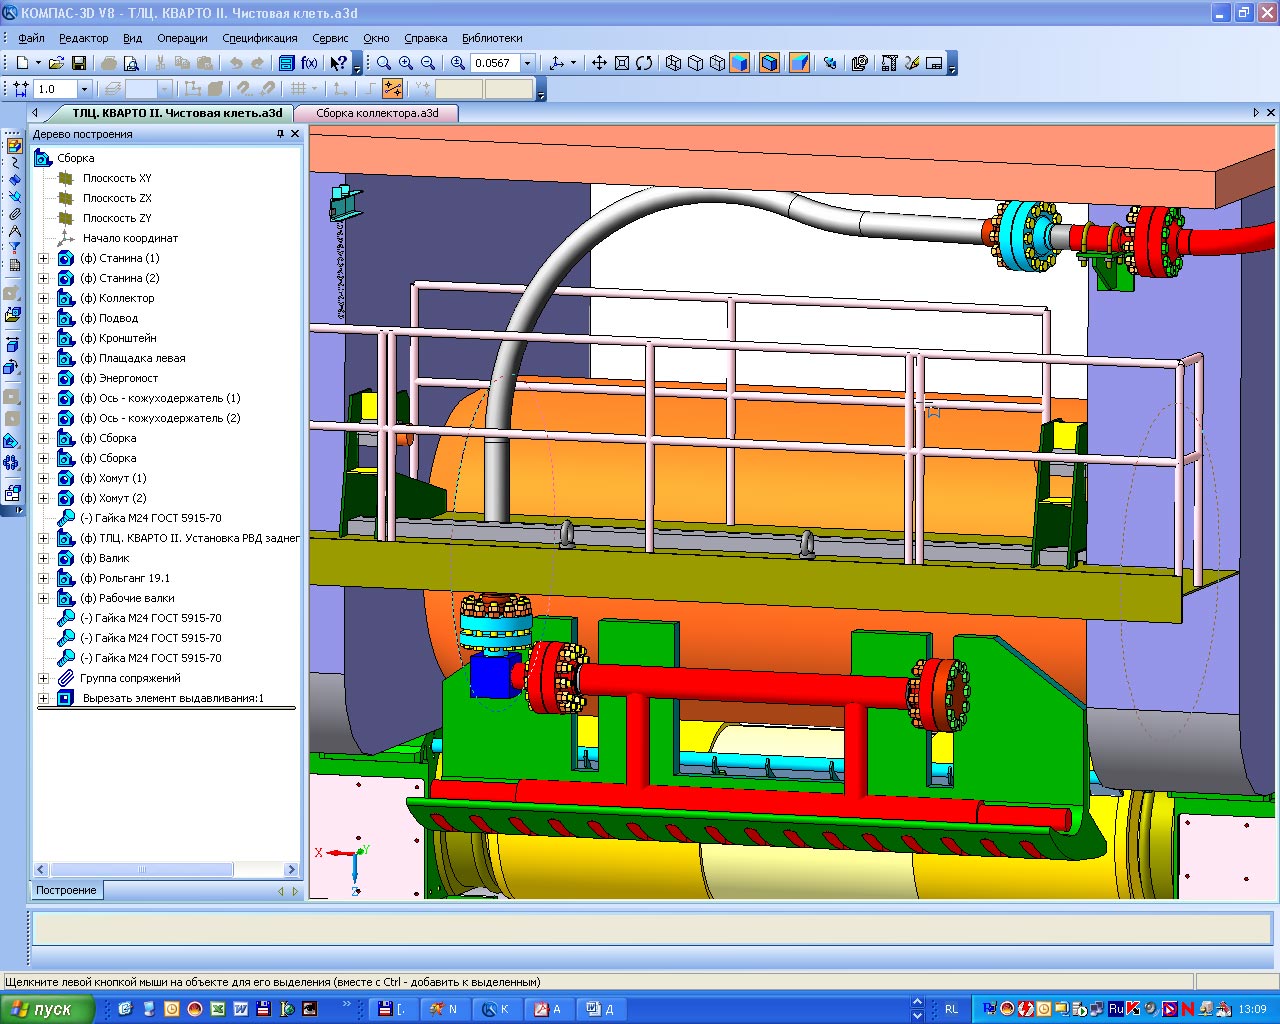
Task: Expand the Коллектор tree node
Action: [x=43, y=298]
